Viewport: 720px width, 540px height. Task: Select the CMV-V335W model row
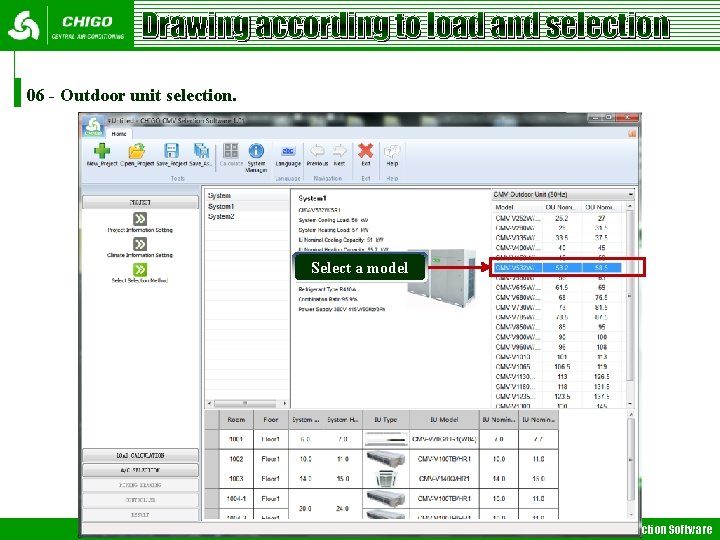[558, 237]
